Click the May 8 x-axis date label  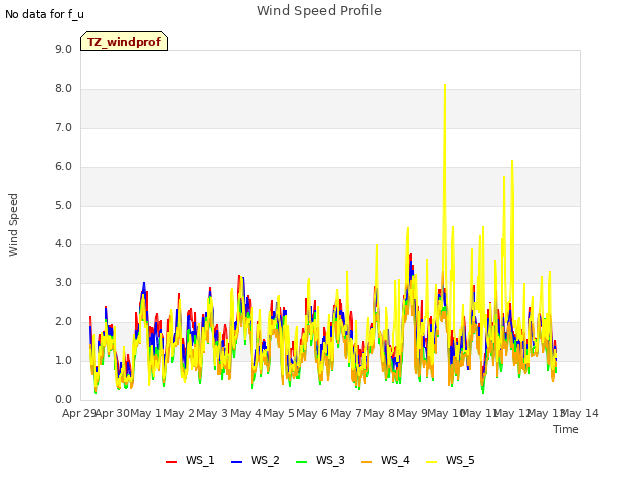(379, 413)
